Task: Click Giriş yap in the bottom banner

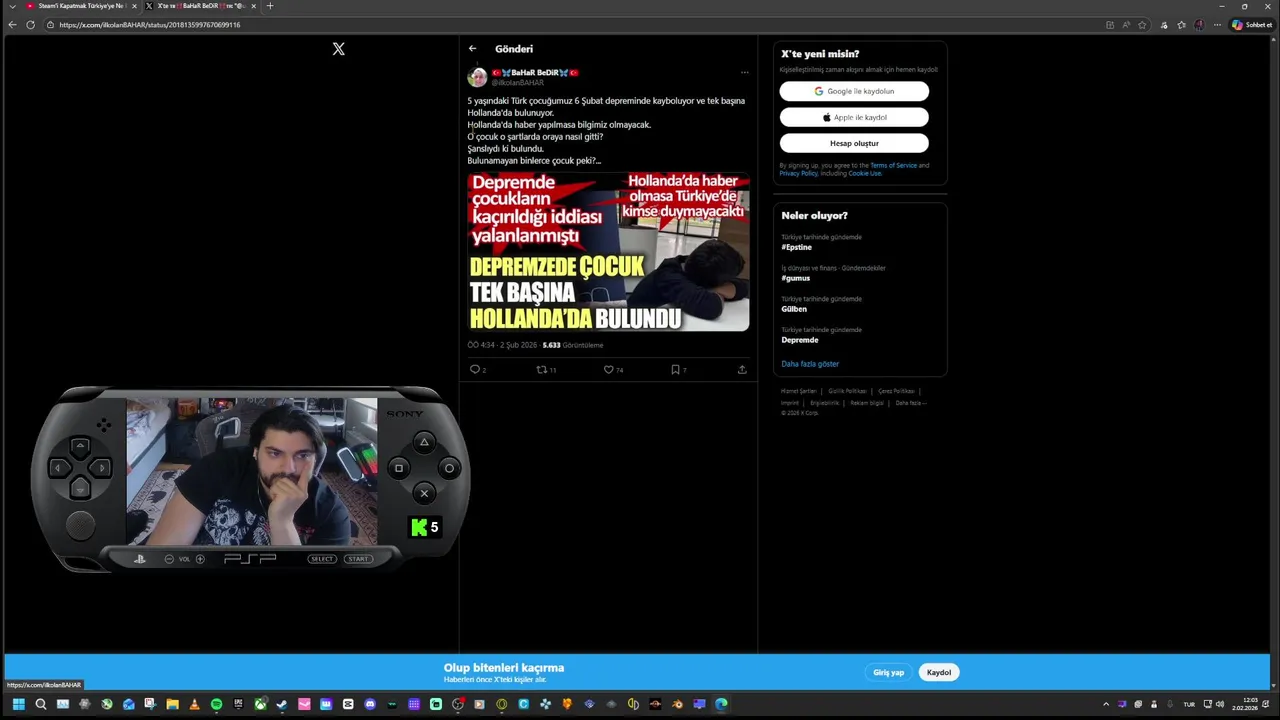Action: (x=888, y=672)
